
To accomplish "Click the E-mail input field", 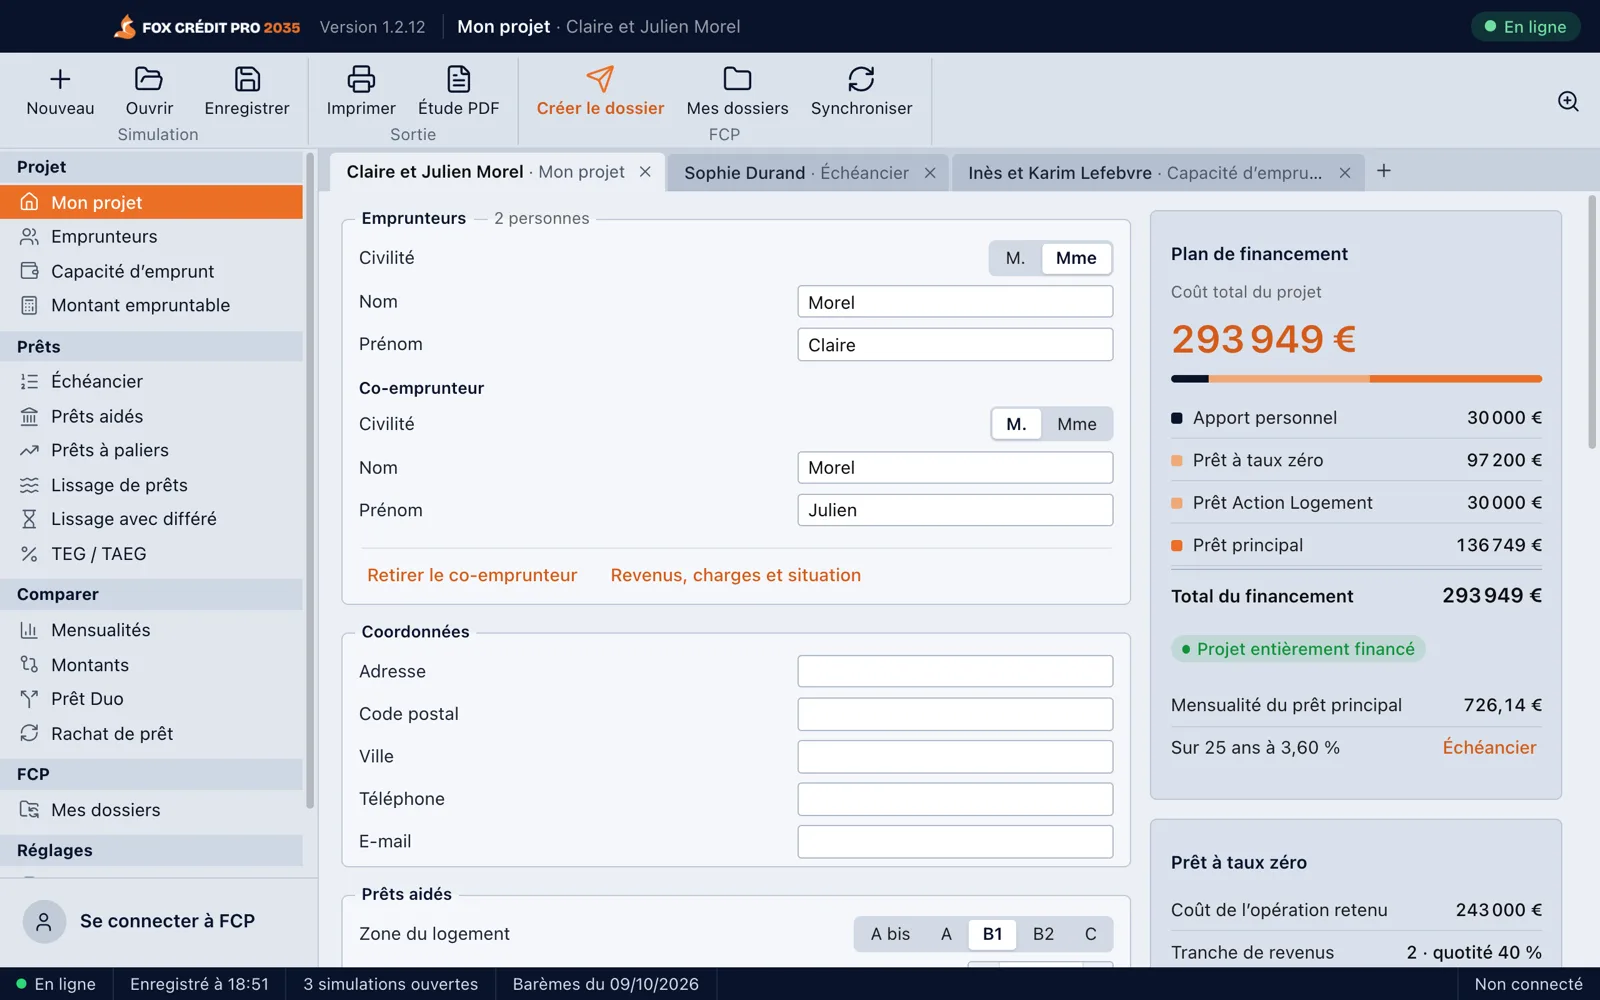I will pos(955,841).
